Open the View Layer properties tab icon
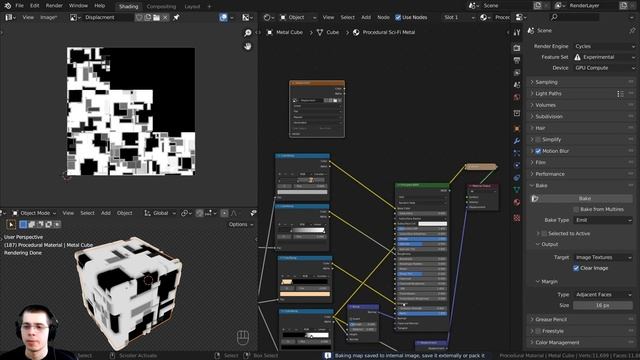This screenshot has height=360, width=640. (517, 73)
